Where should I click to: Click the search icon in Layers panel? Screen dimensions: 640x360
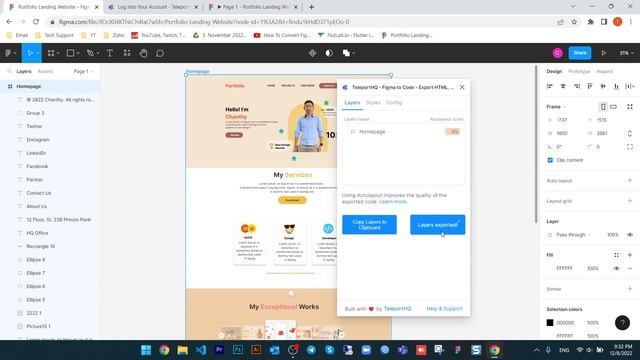9,71
